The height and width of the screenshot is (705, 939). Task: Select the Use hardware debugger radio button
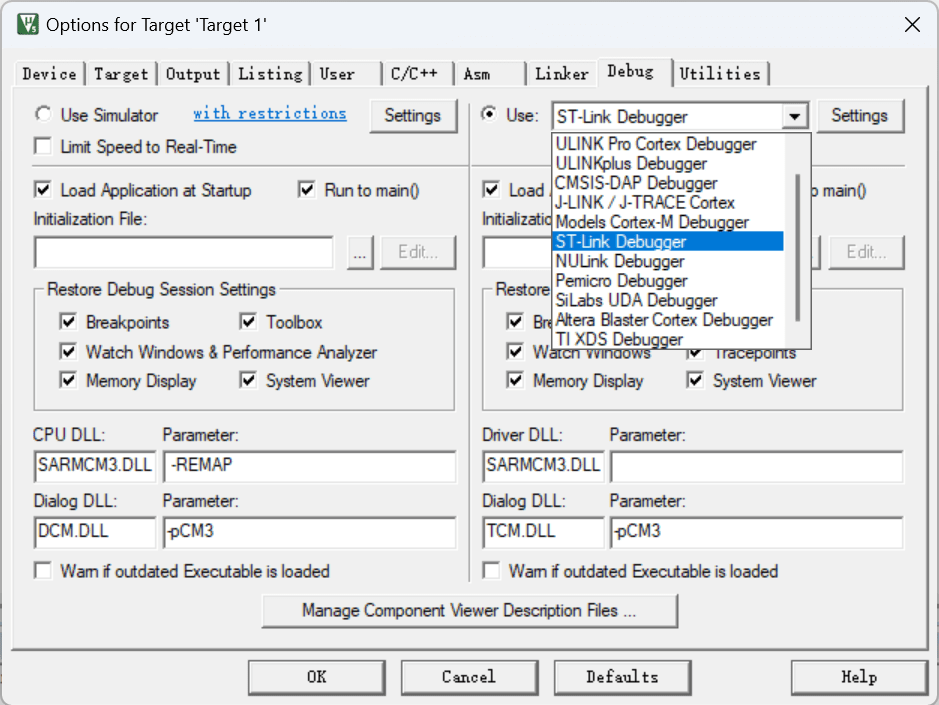(489, 114)
